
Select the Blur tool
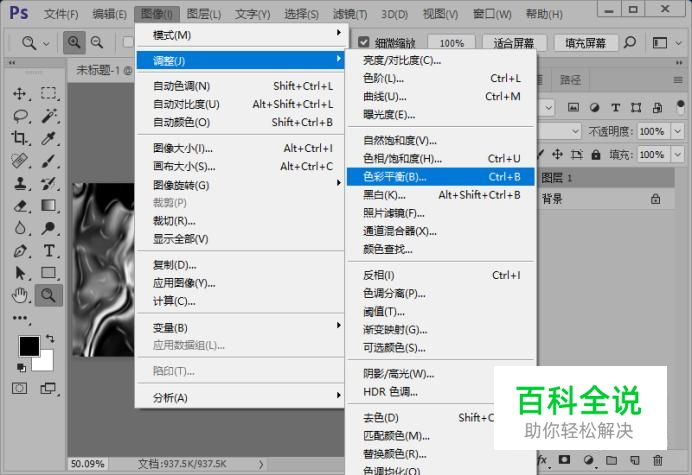tap(20, 228)
